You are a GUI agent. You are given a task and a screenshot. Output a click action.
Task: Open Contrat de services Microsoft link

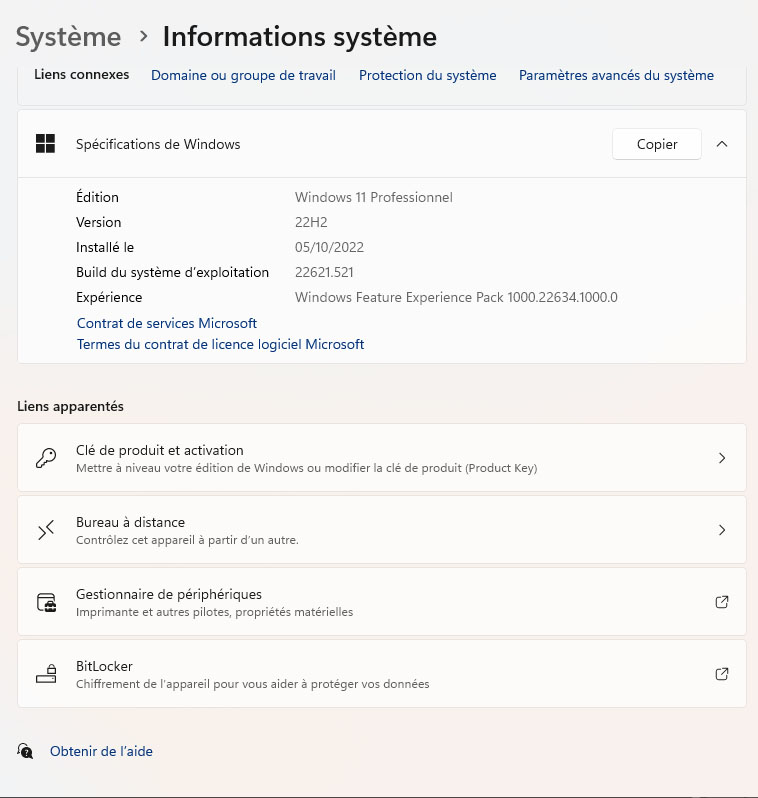[167, 323]
